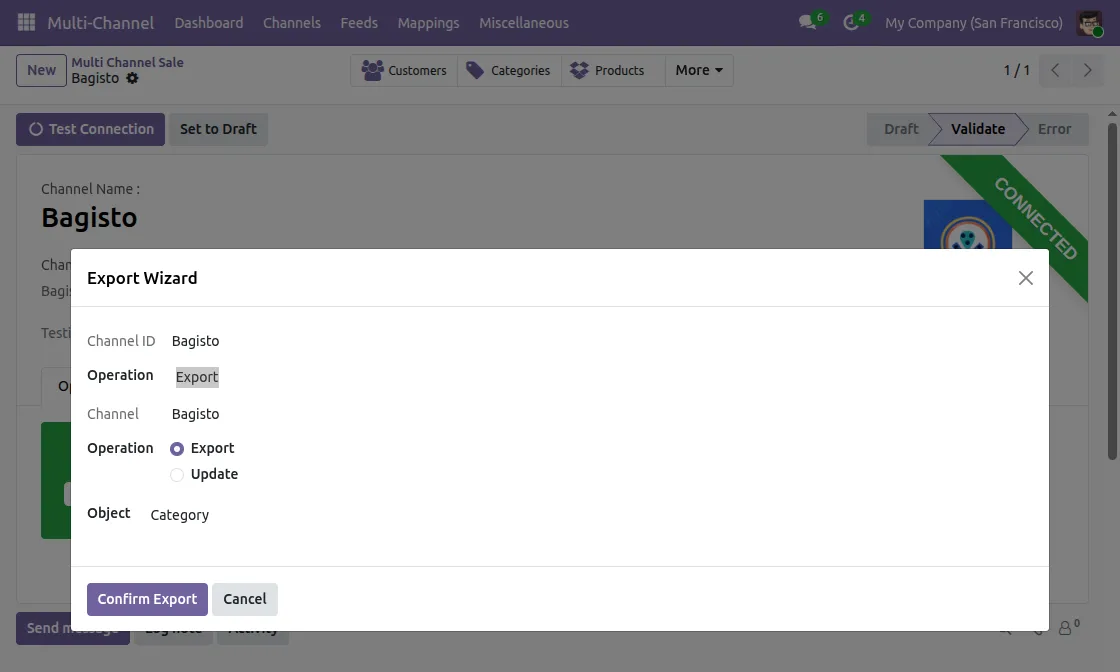This screenshot has height=672, width=1120.
Task: Click the Multi Channel Sale breadcrumb
Action: [127, 62]
